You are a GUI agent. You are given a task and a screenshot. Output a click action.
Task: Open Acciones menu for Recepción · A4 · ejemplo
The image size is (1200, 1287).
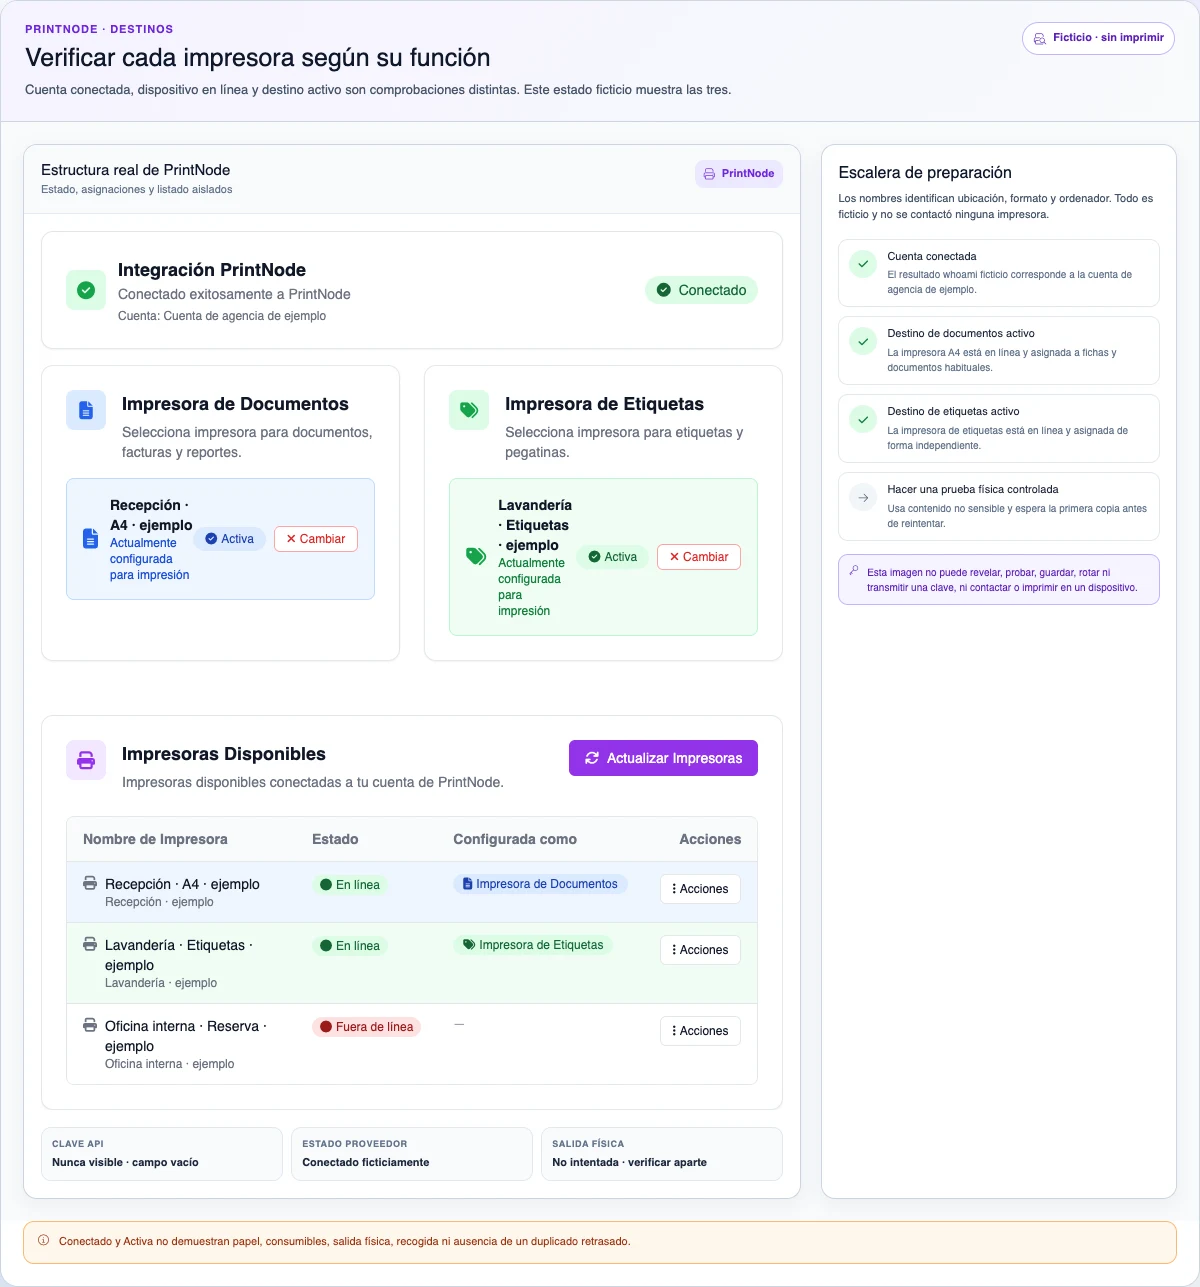coord(700,889)
